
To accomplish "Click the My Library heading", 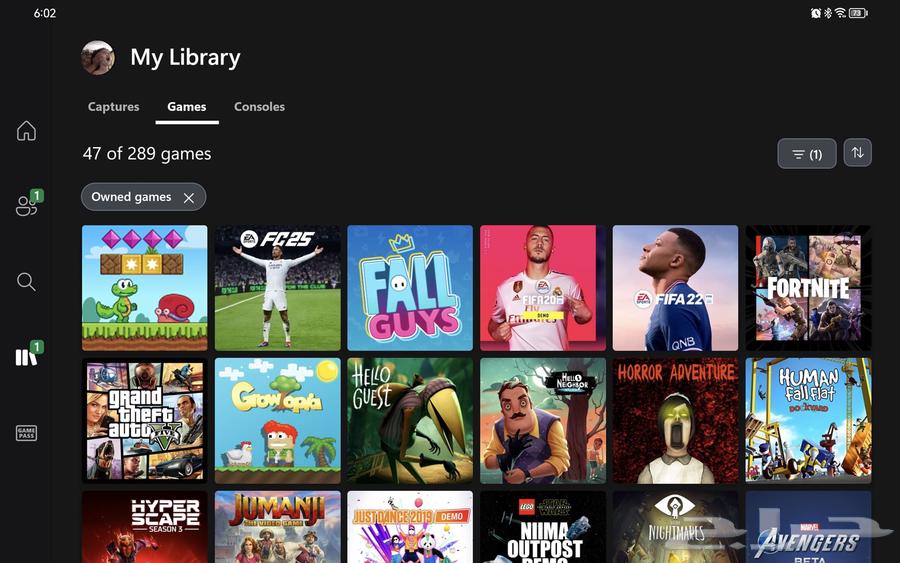I will (x=185, y=57).
